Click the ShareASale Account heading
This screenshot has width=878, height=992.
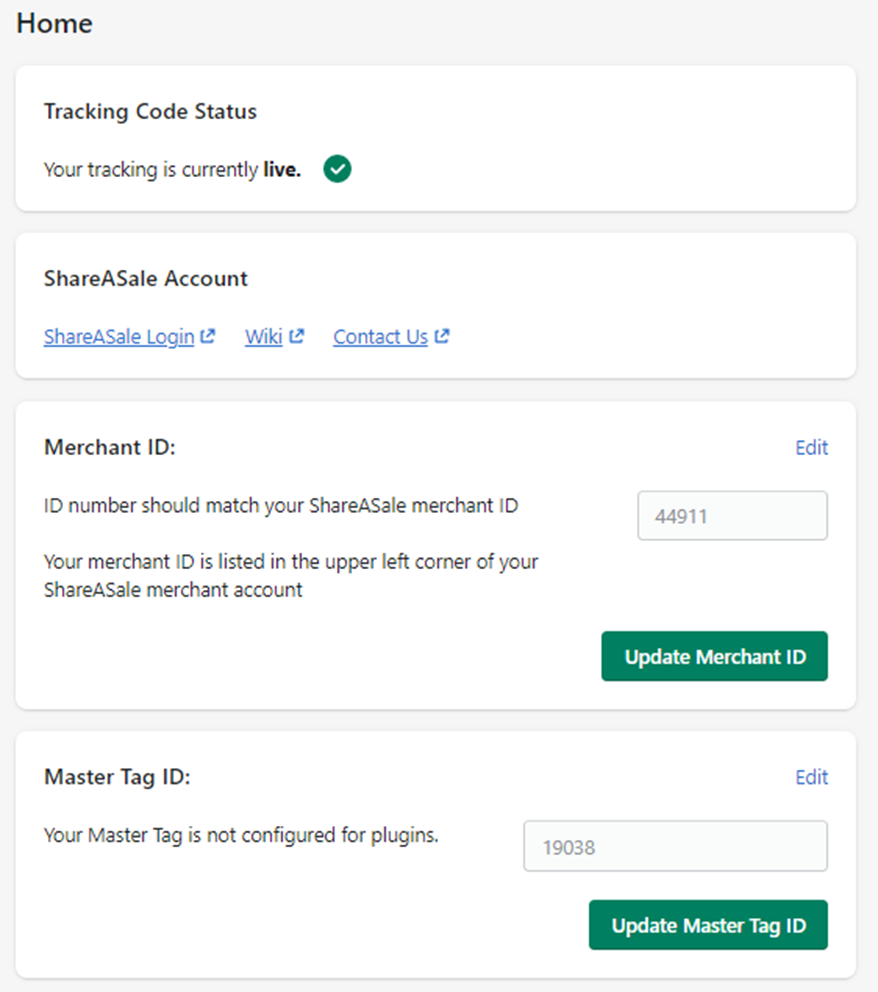pyautogui.click(x=145, y=278)
